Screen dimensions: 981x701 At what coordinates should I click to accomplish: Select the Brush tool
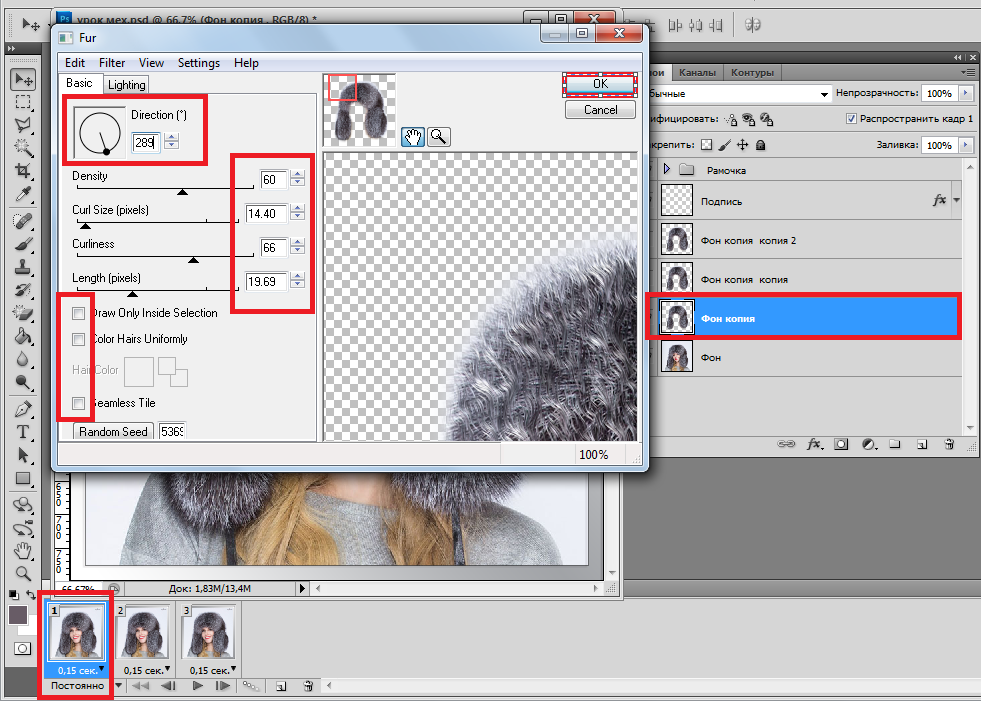(x=23, y=244)
